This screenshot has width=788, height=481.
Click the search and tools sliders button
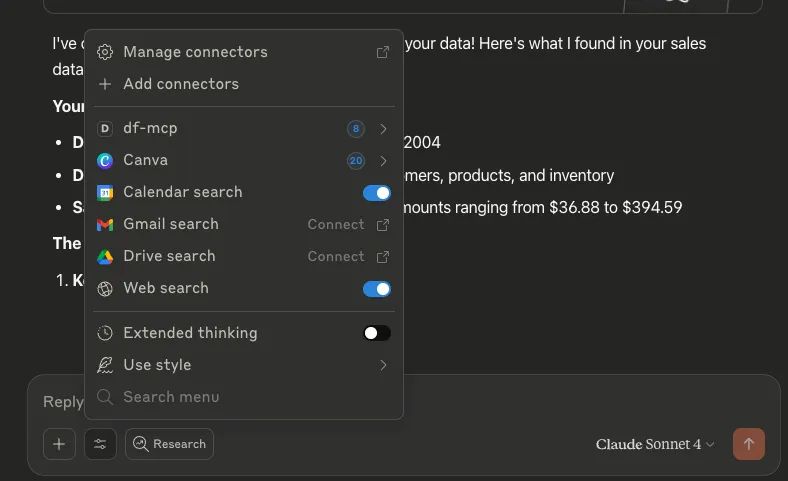coord(101,444)
